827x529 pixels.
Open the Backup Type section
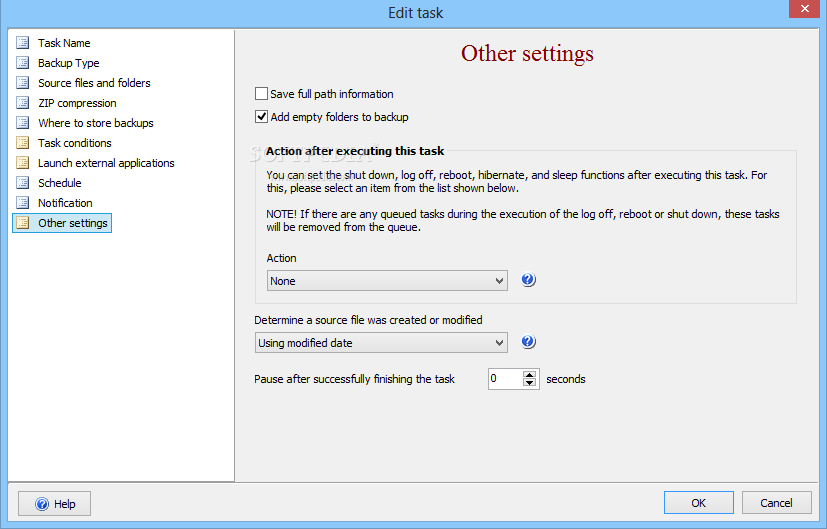coord(69,63)
